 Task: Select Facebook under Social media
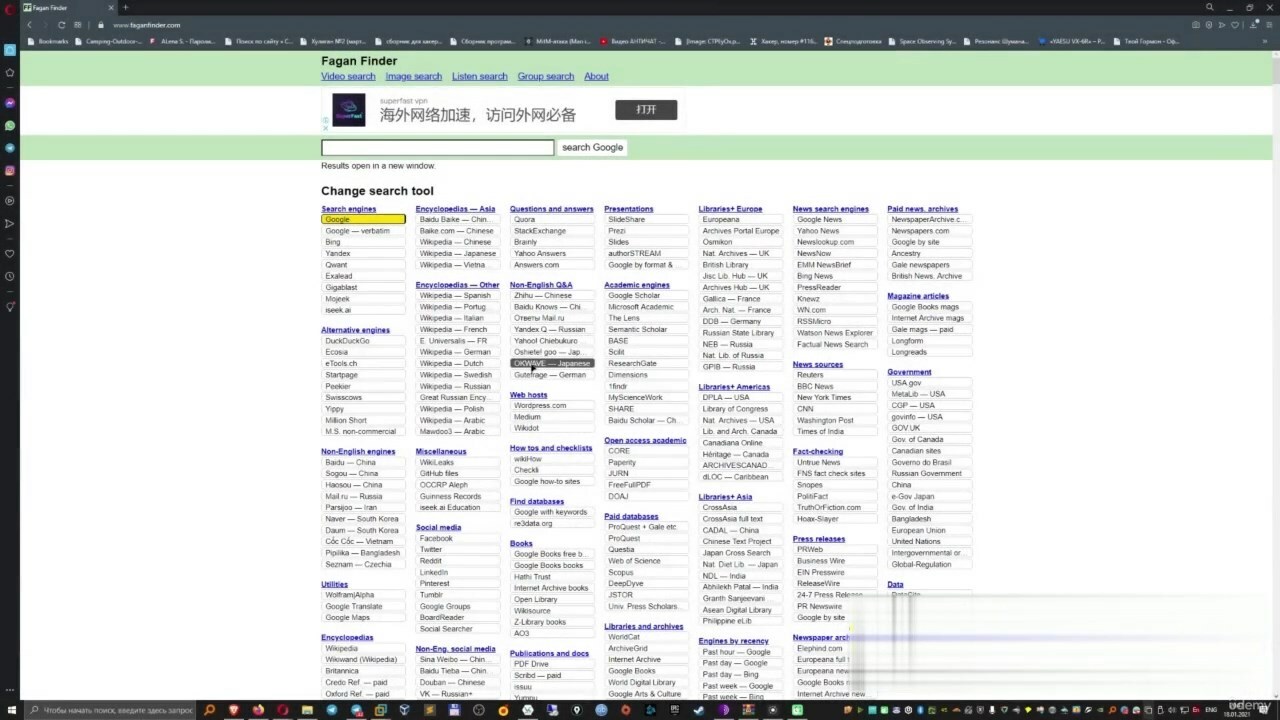click(458, 538)
